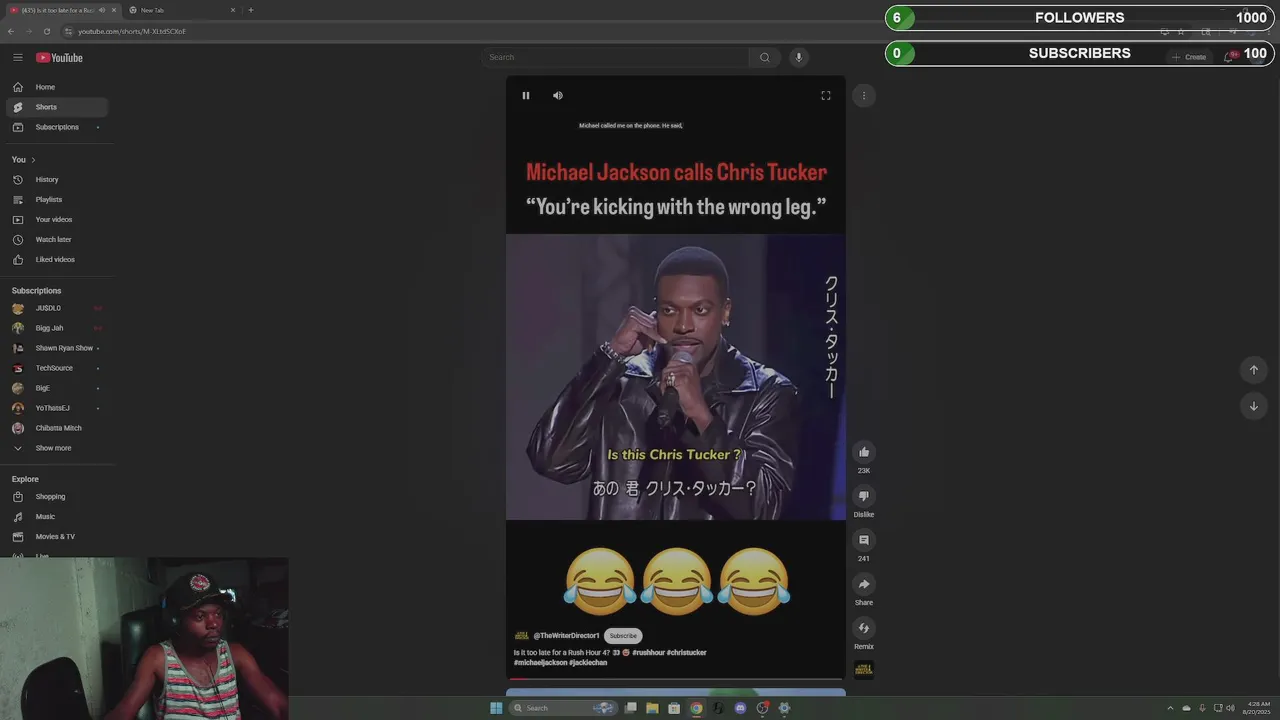Viewport: 1280px width, 720px height.
Task: Open Your videos
Action: [57, 220]
